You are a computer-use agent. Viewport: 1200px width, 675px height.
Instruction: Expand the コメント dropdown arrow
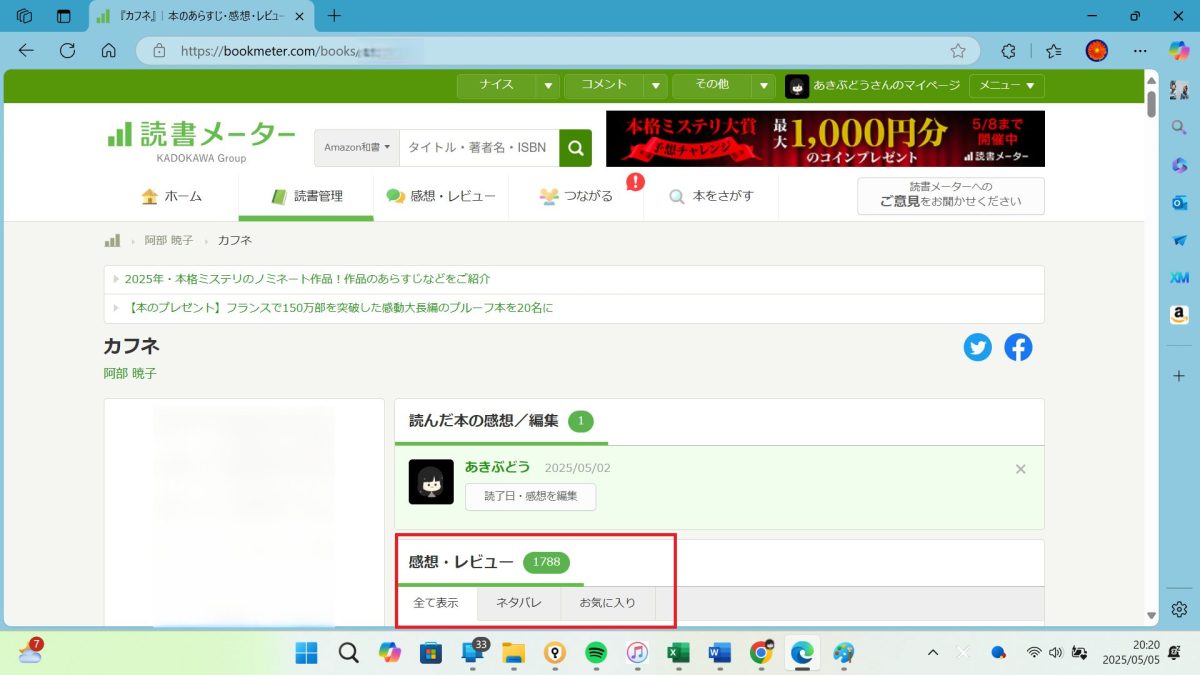[655, 86]
